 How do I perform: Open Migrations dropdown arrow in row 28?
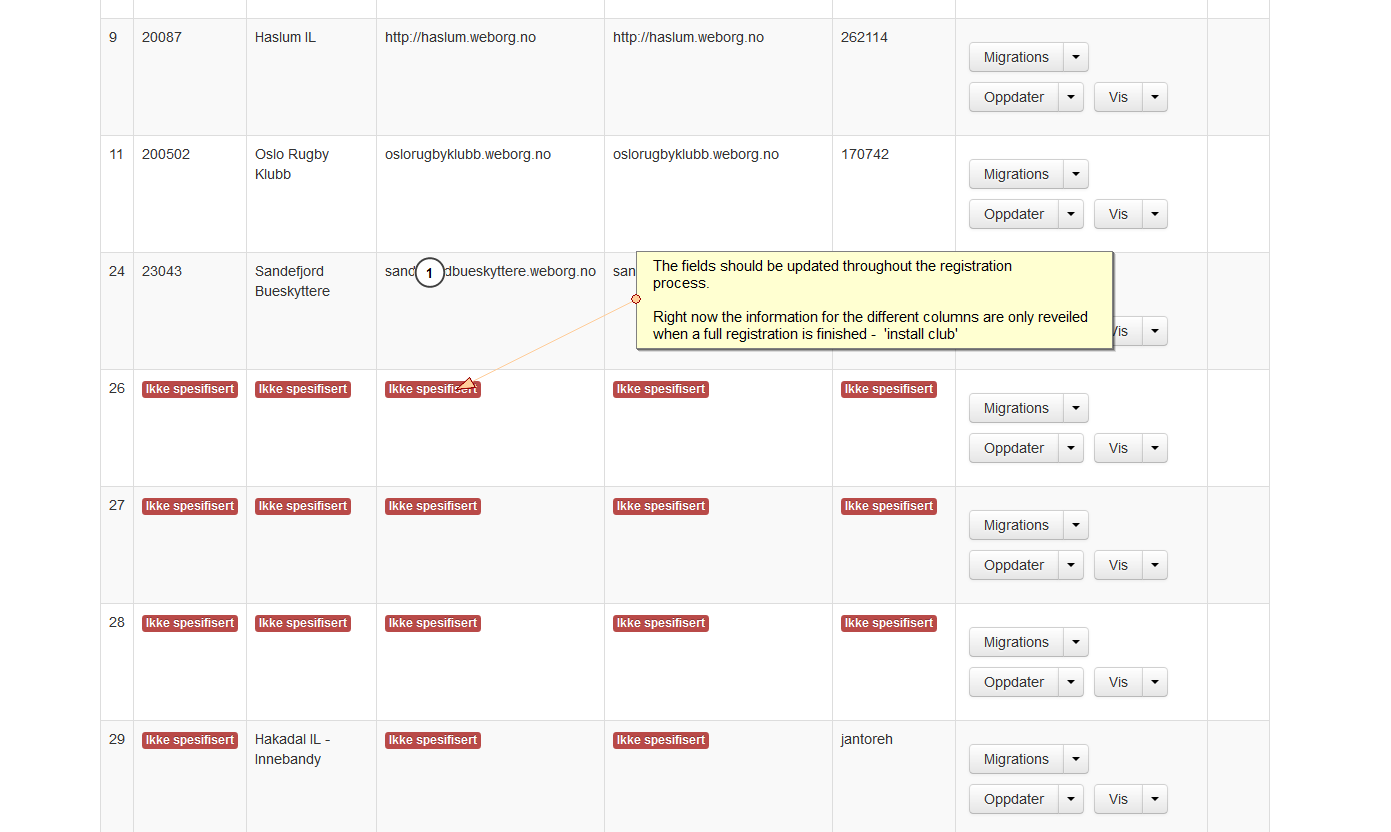pos(1075,642)
